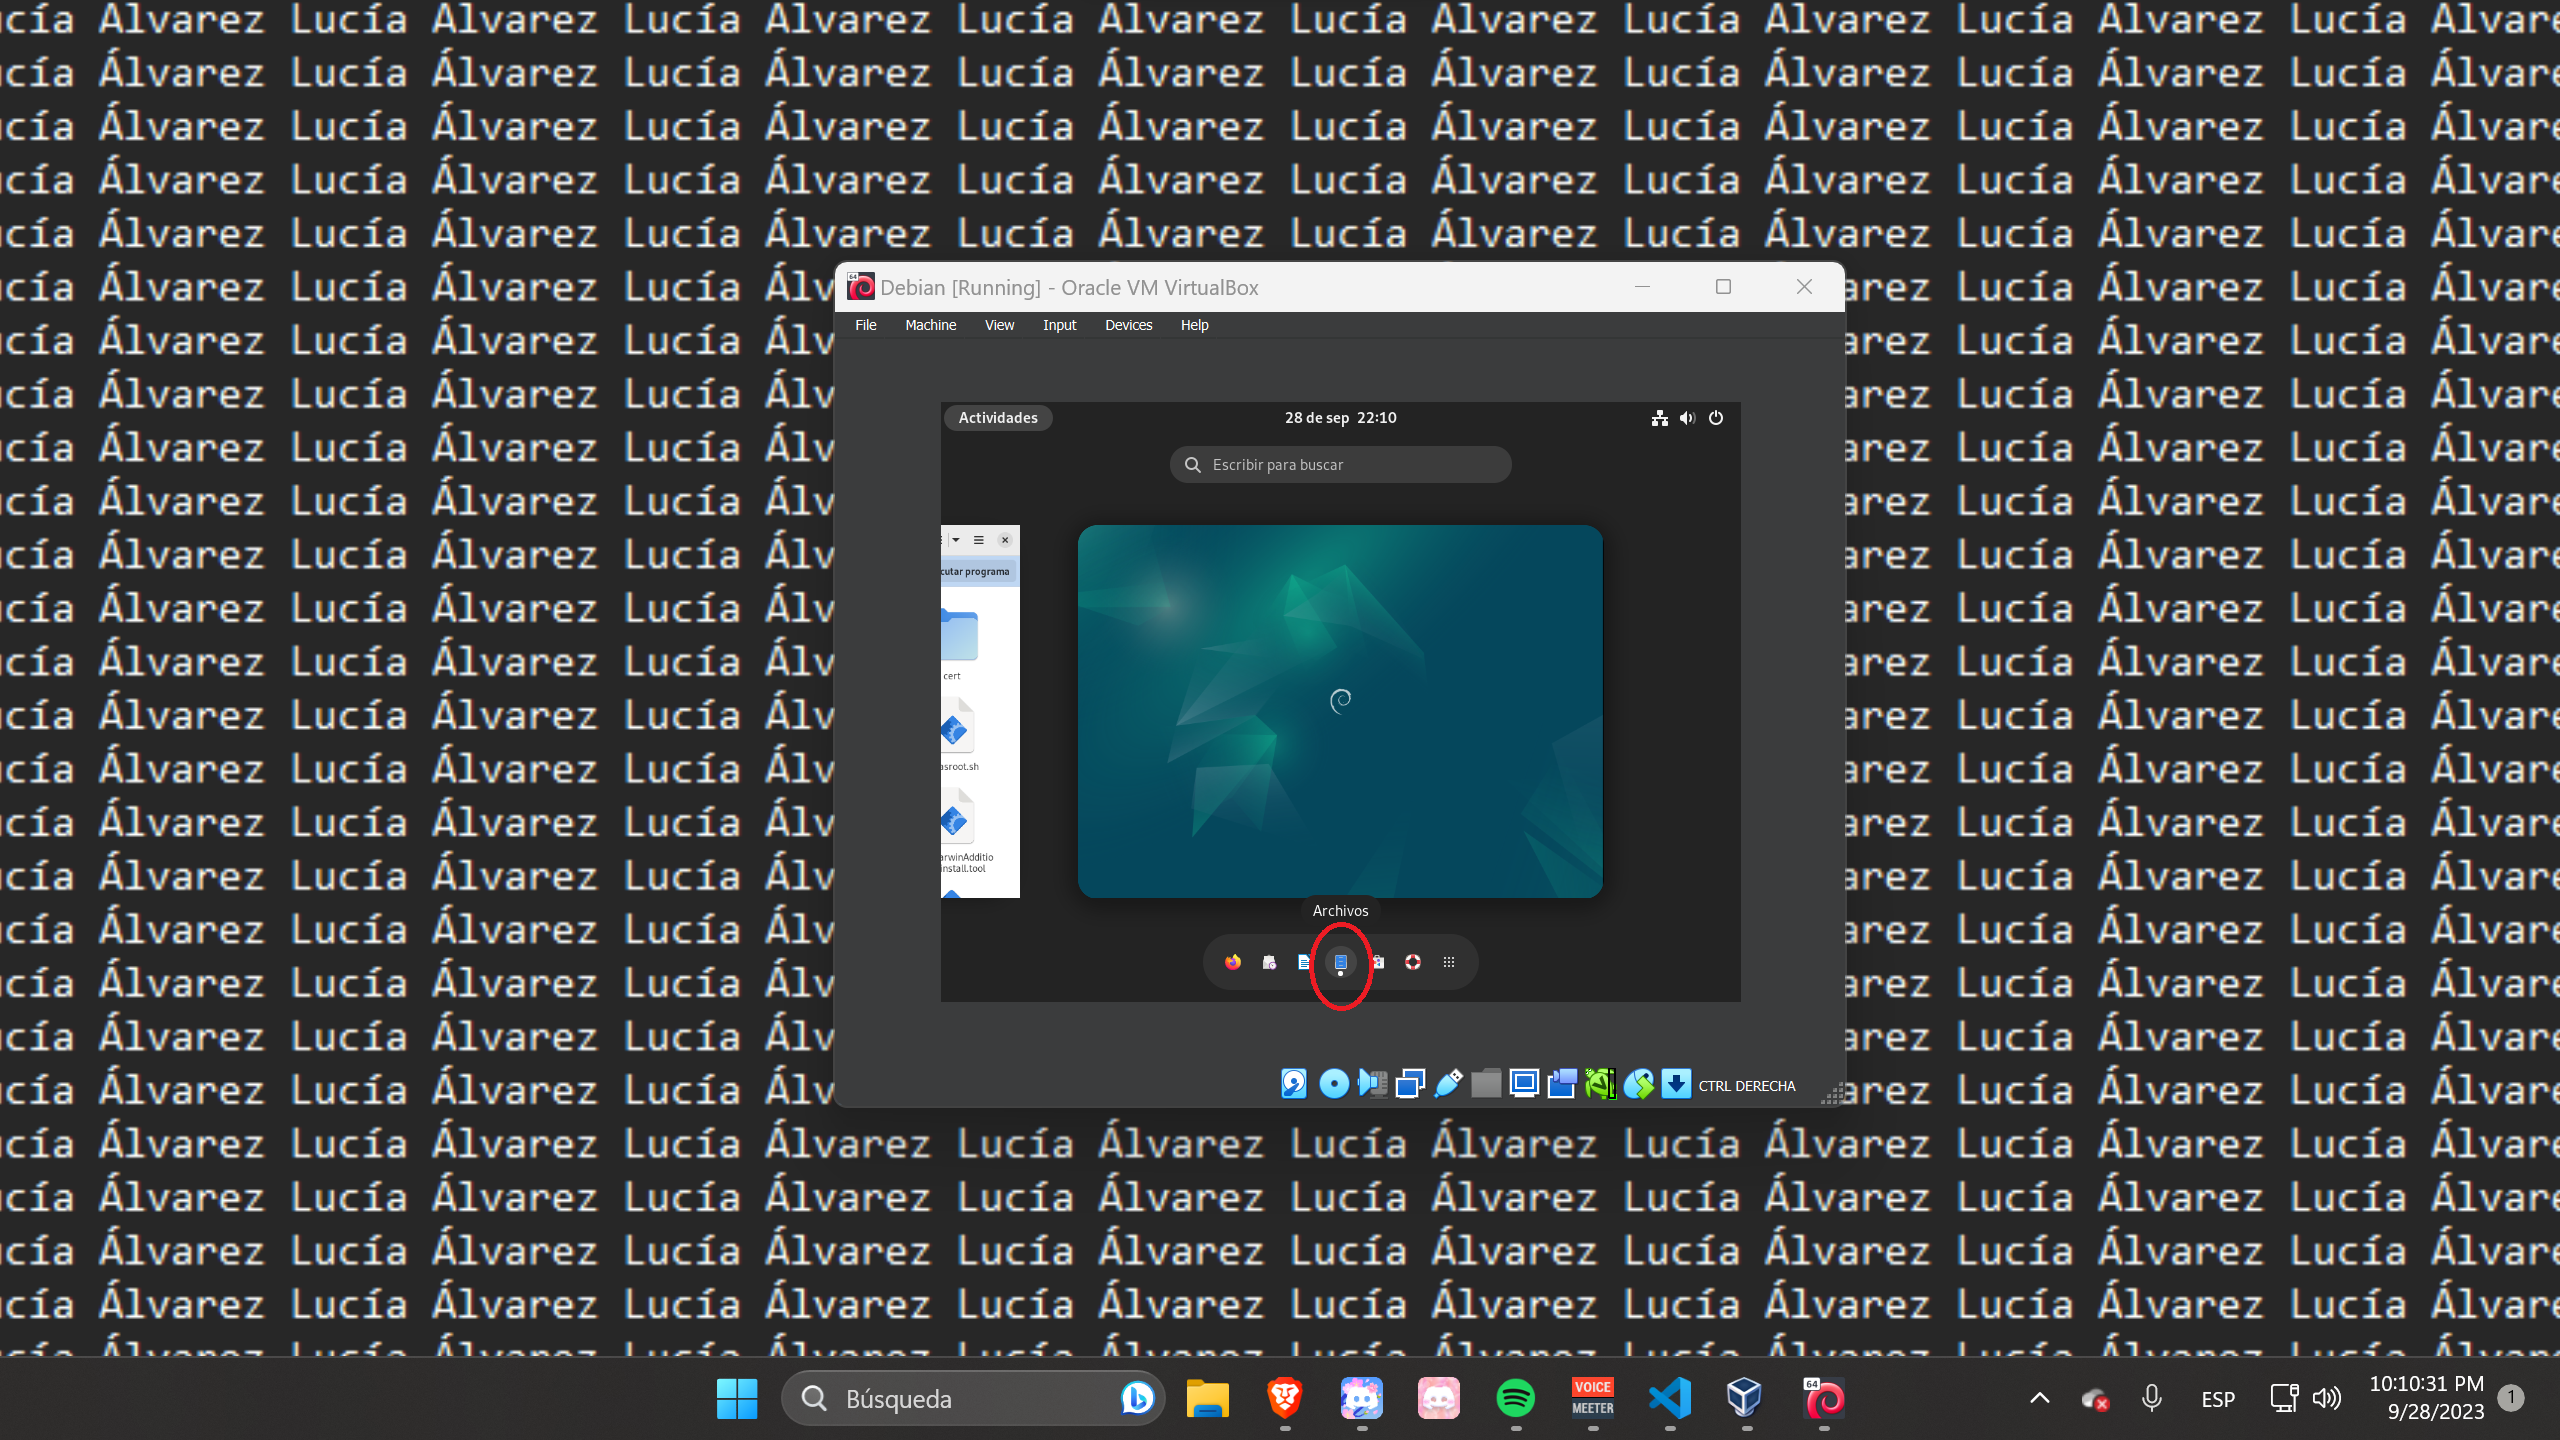Open the Devices menu
The width and height of the screenshot is (2560, 1440).
pos(1128,325)
